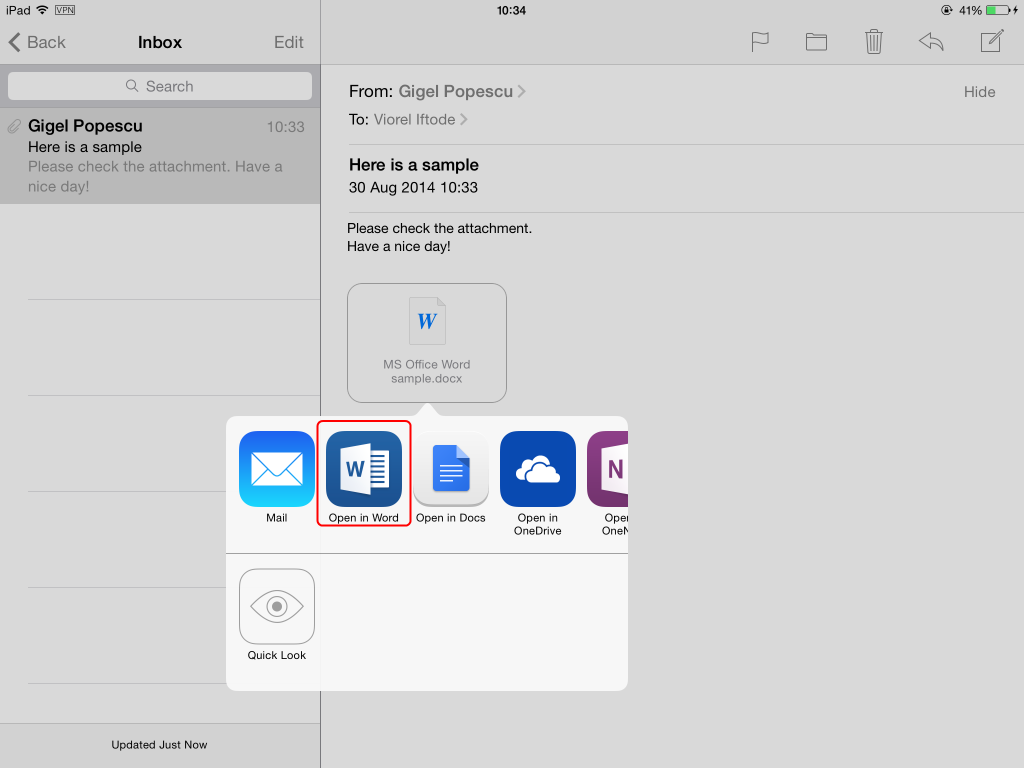
Task: Tap the Updated Just Now status
Action: tap(159, 744)
